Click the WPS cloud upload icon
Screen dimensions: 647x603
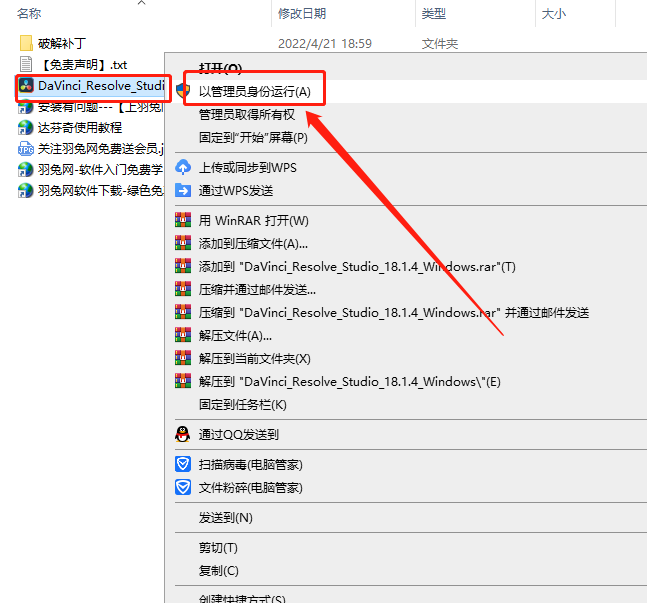click(x=183, y=167)
